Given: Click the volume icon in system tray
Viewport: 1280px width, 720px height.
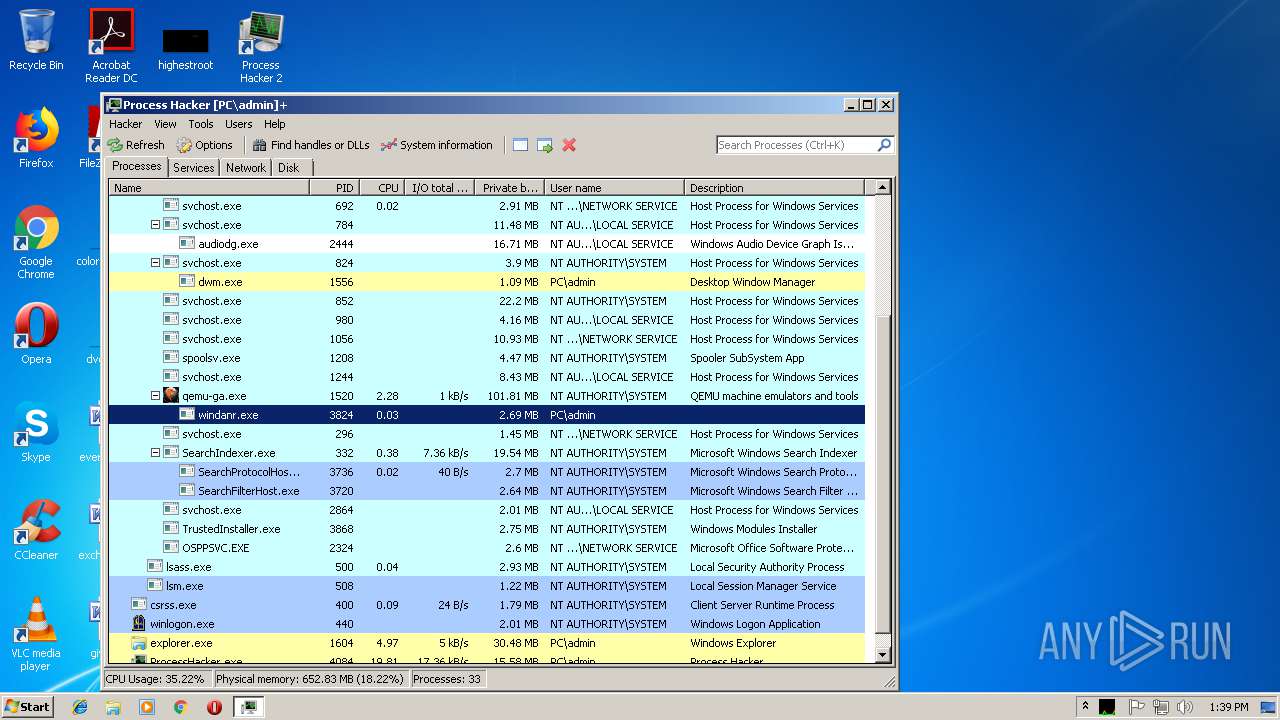Looking at the screenshot, I should (x=1184, y=707).
